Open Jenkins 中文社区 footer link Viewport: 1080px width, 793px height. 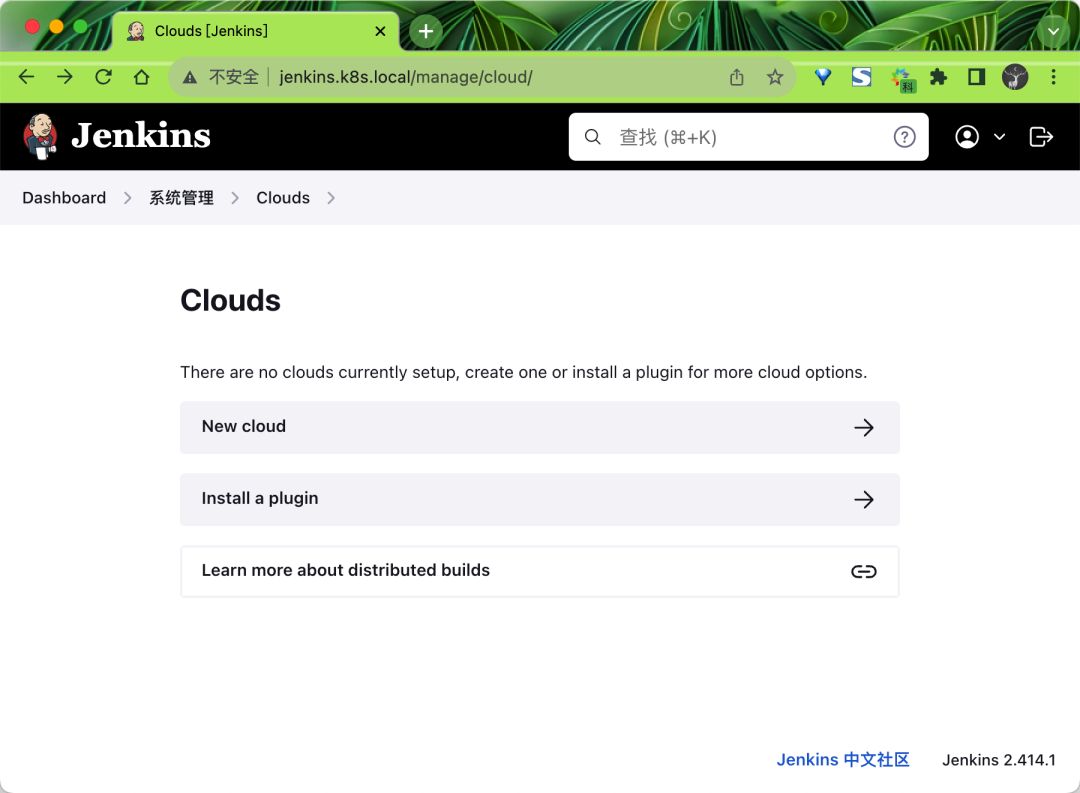coord(843,759)
